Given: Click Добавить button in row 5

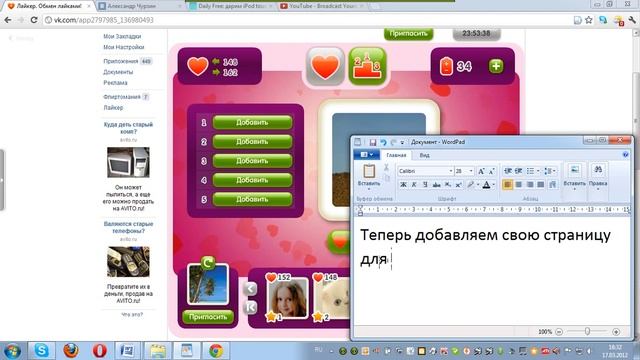Looking at the screenshot, I should 252,199.
